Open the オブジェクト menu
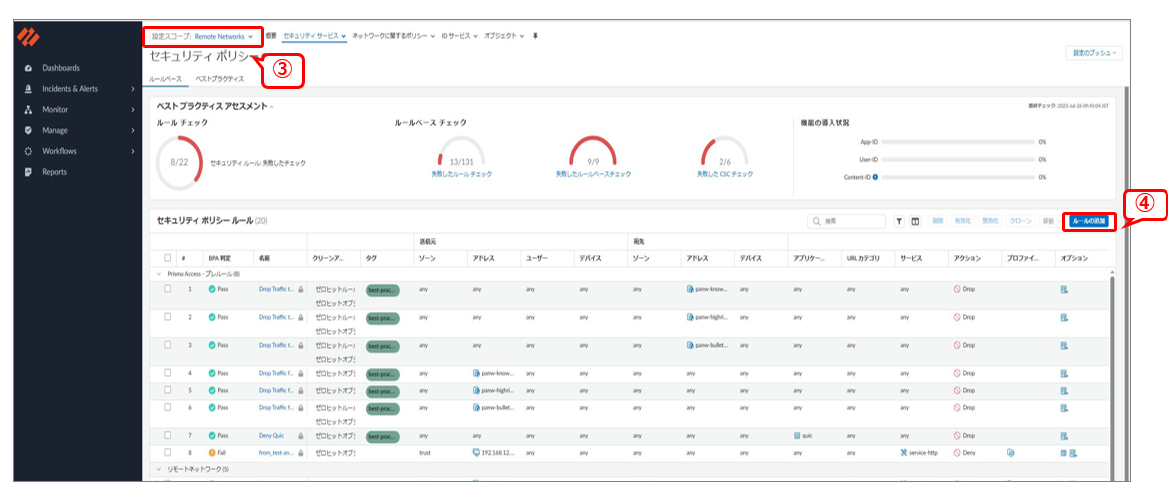The height and width of the screenshot is (493, 1171). [x=504, y=36]
